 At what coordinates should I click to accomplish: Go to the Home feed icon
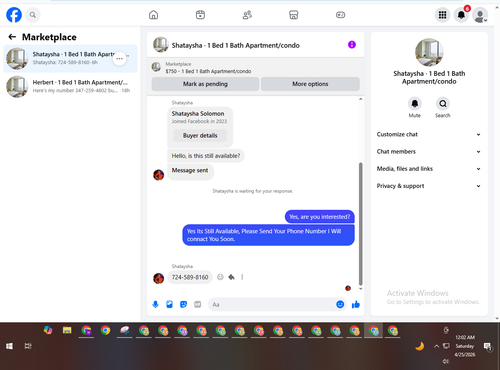coord(153,15)
